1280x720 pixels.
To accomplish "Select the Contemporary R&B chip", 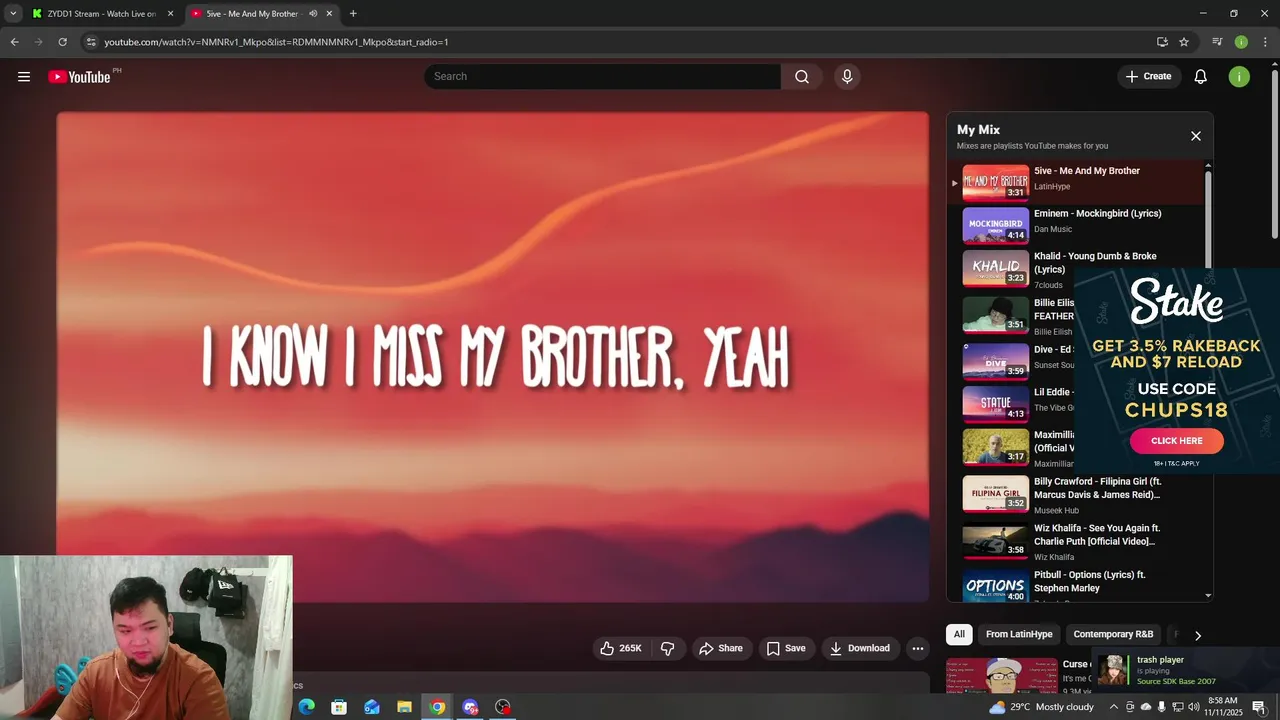I will tap(1113, 634).
